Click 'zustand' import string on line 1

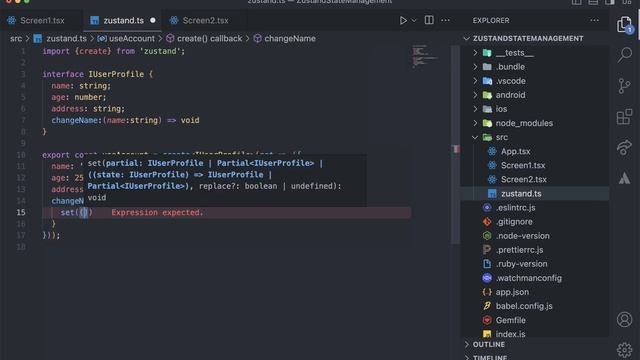click(160, 51)
